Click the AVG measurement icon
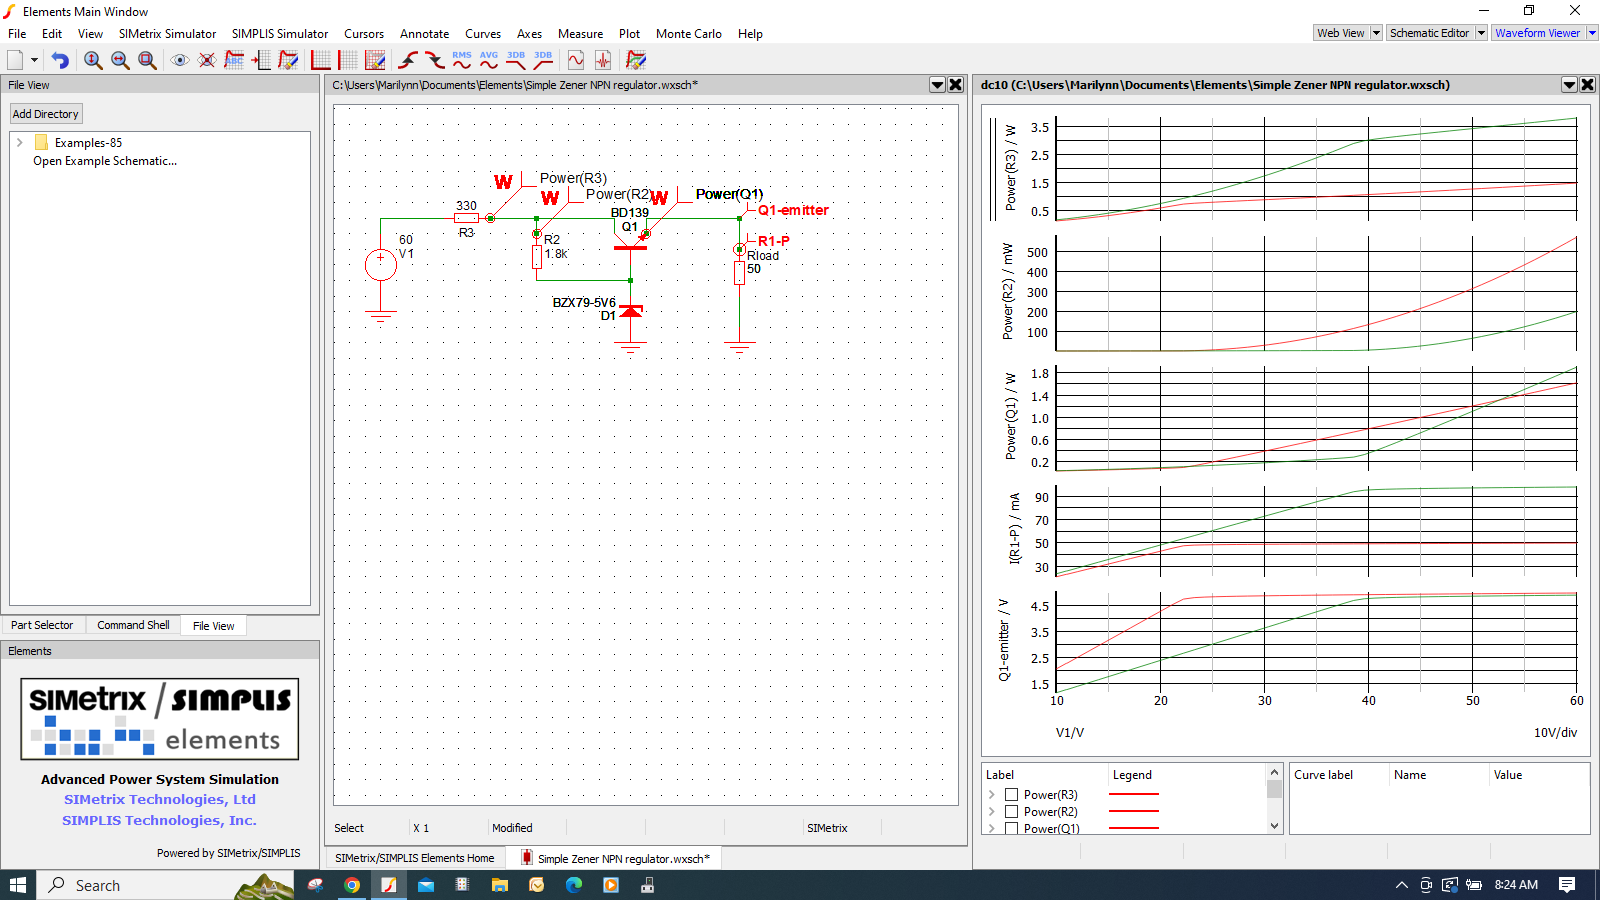The image size is (1600, 900). tap(489, 60)
